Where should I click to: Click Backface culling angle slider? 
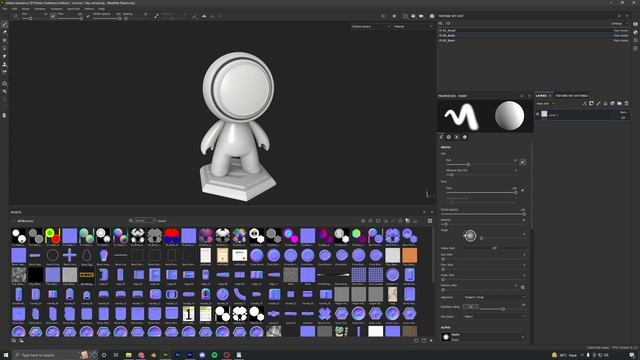[x=503, y=309]
